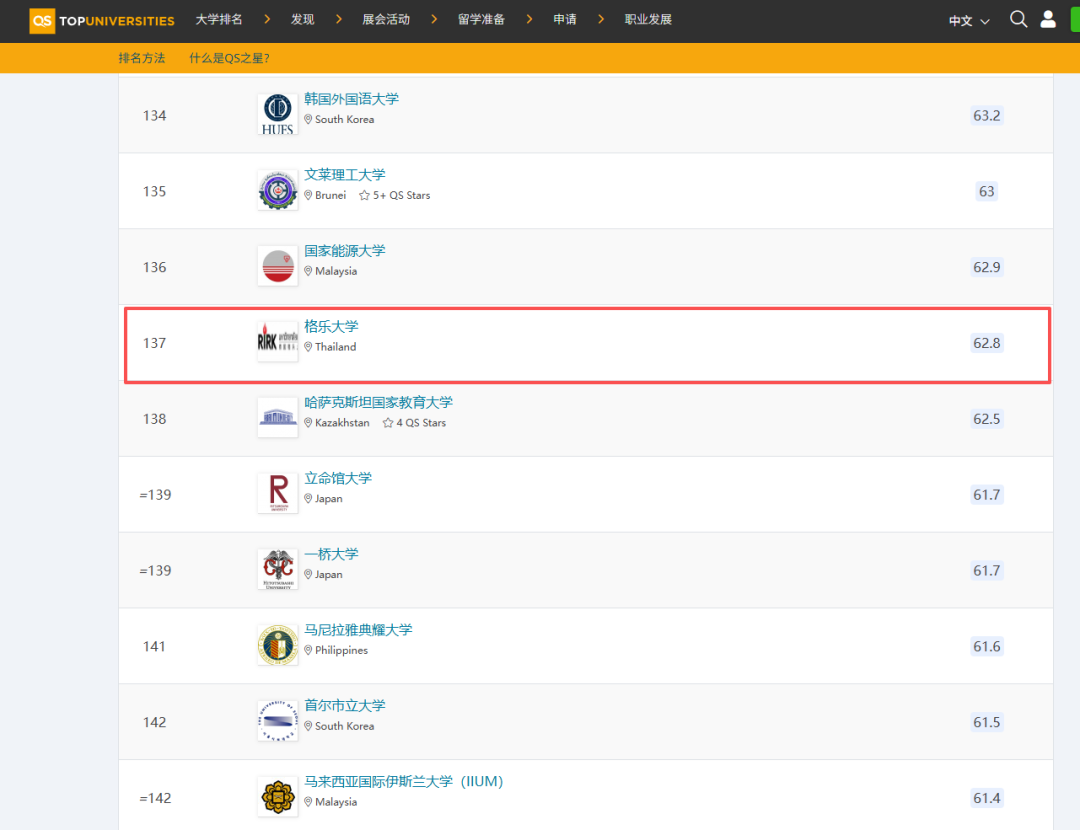Click the 马来西亚国际伊斯兰大学 golden emblem
The width and height of the screenshot is (1080, 830).
pos(277,796)
